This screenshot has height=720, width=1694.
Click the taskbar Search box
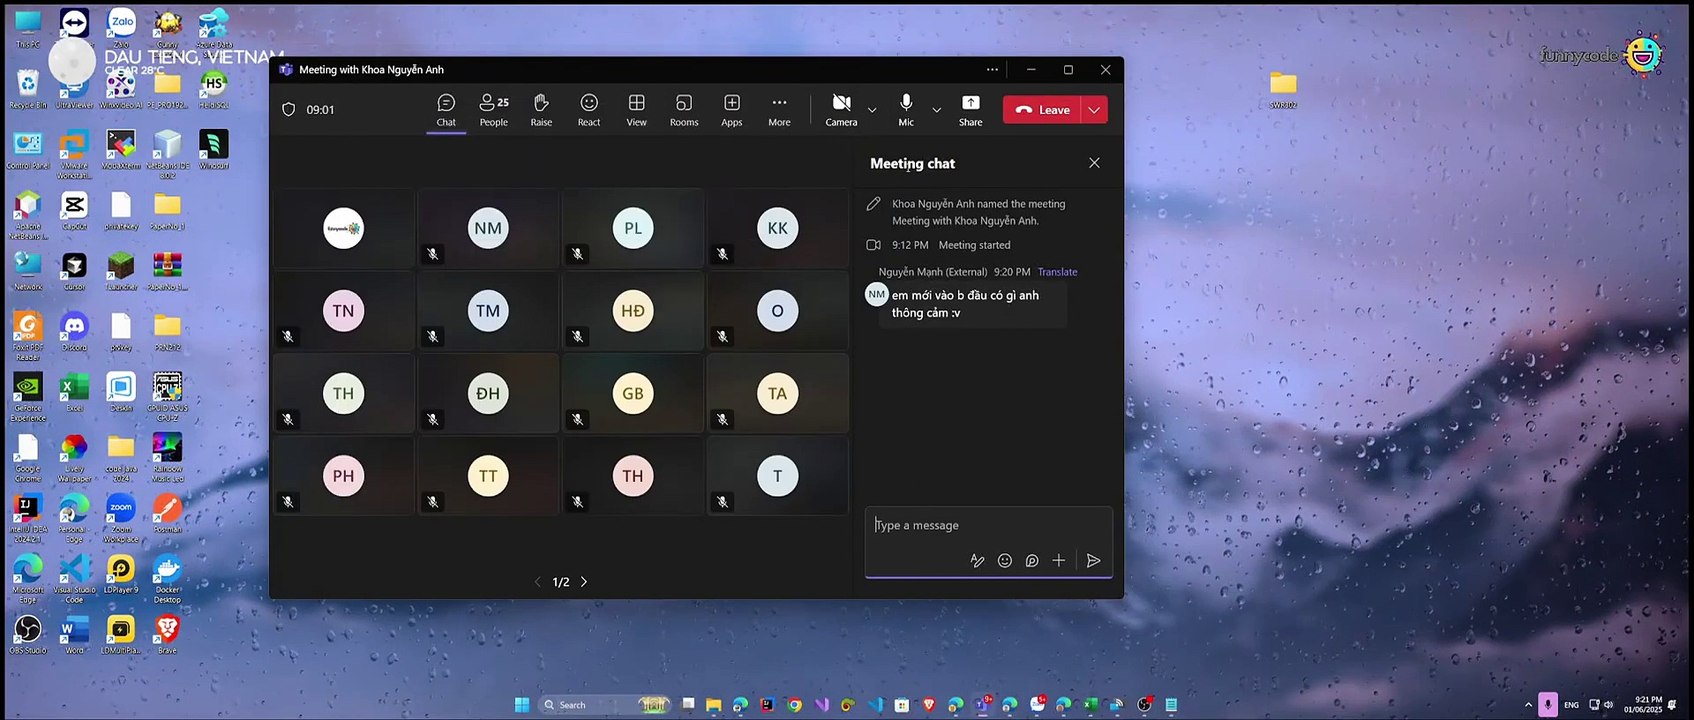coord(605,705)
